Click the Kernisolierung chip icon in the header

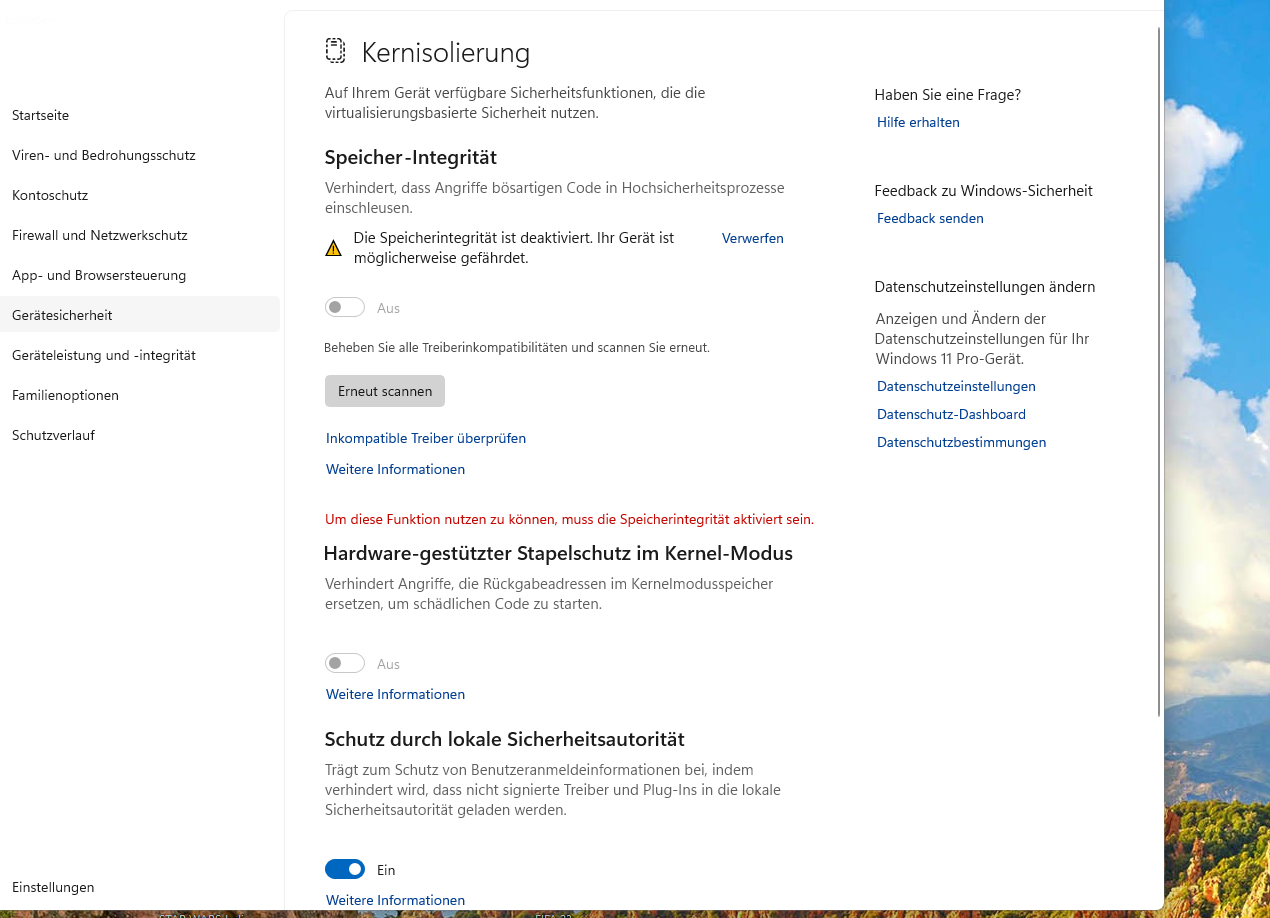[x=335, y=51]
